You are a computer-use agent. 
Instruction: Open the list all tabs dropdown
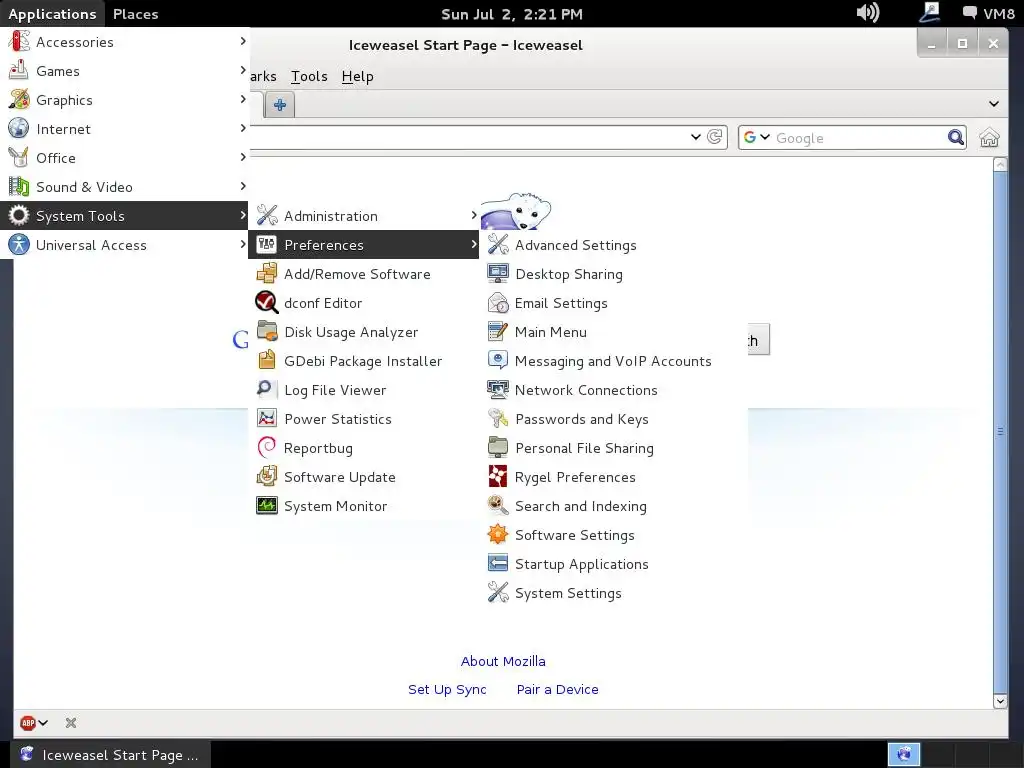click(993, 104)
